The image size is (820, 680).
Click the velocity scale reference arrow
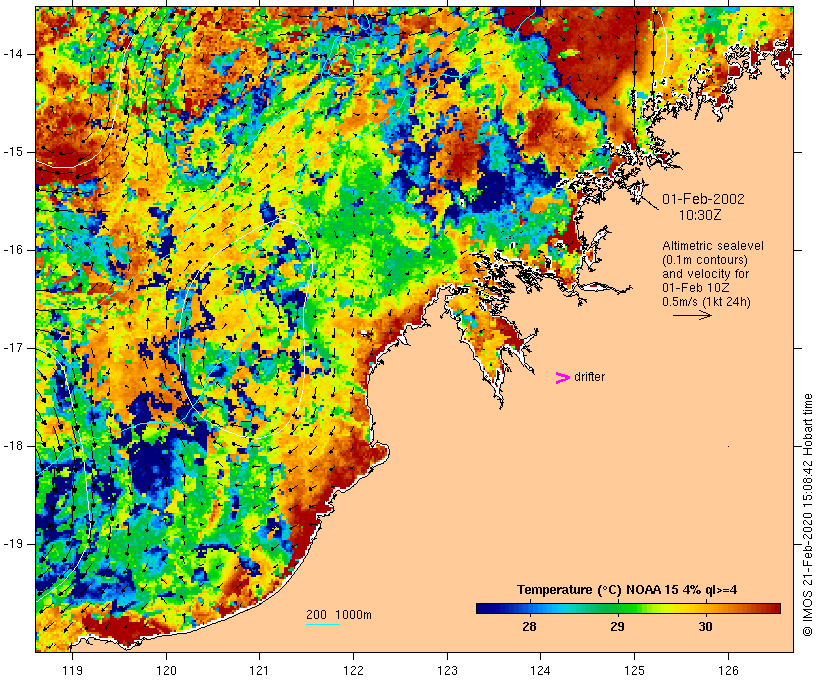(692, 315)
